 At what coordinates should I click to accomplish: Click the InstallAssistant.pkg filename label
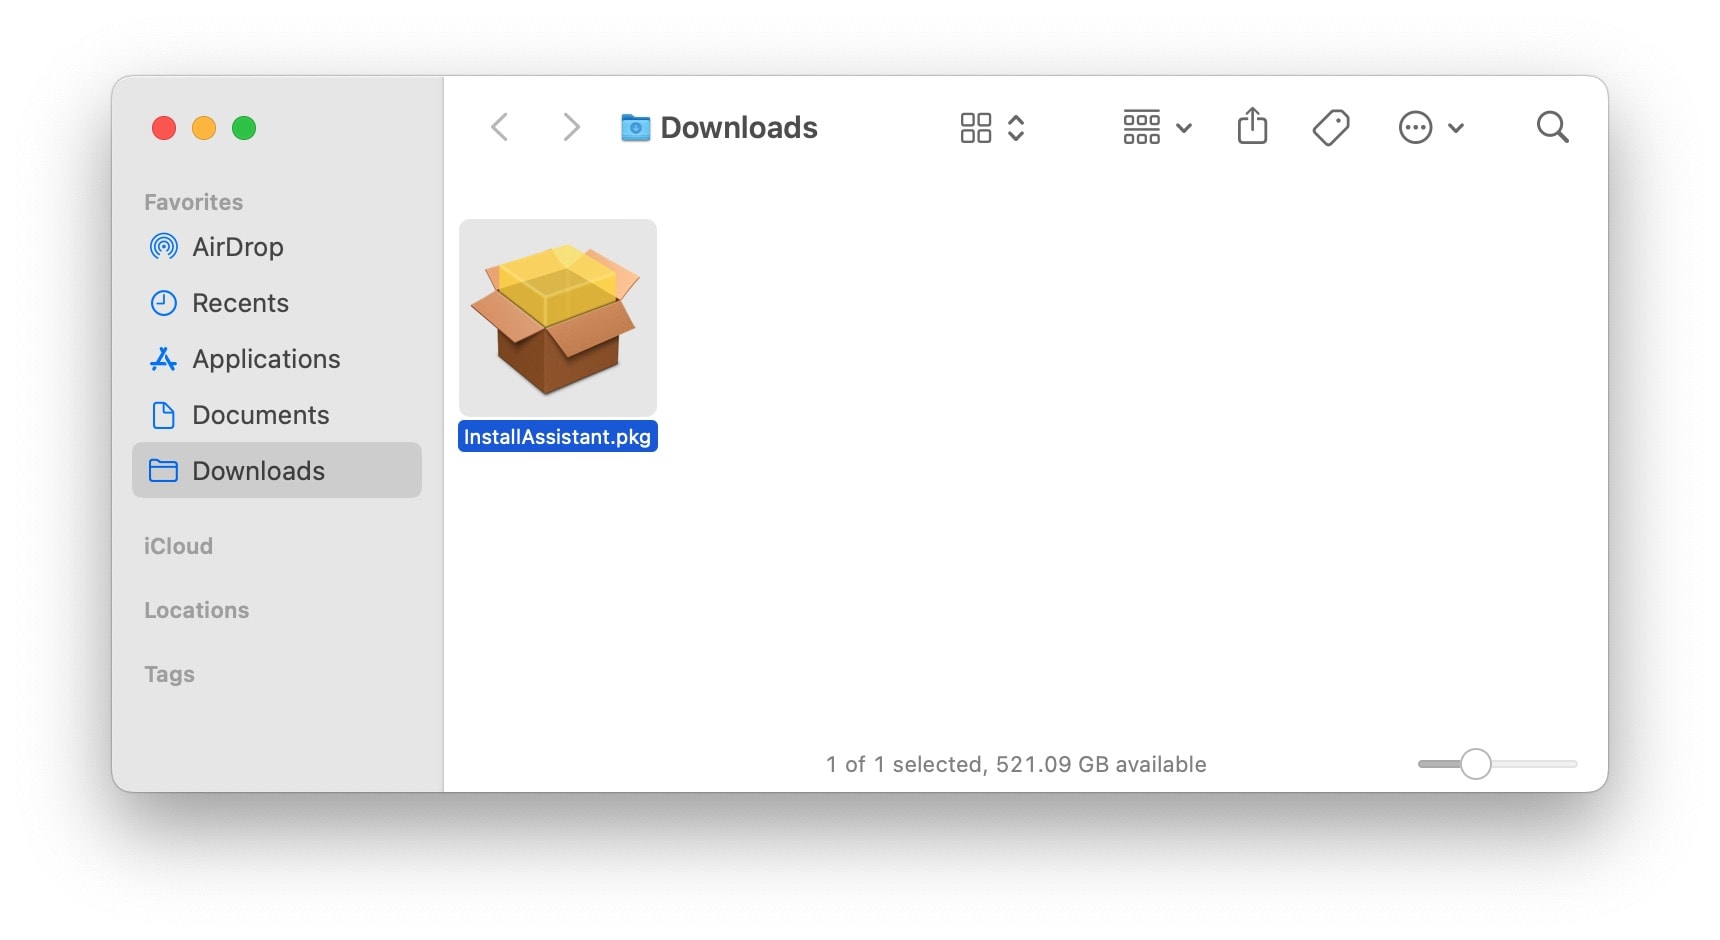pos(558,437)
